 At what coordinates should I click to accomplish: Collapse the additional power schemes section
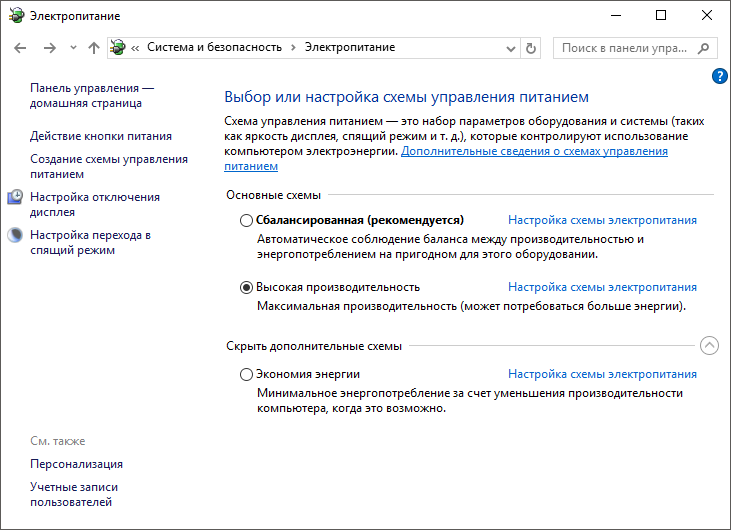[709, 346]
